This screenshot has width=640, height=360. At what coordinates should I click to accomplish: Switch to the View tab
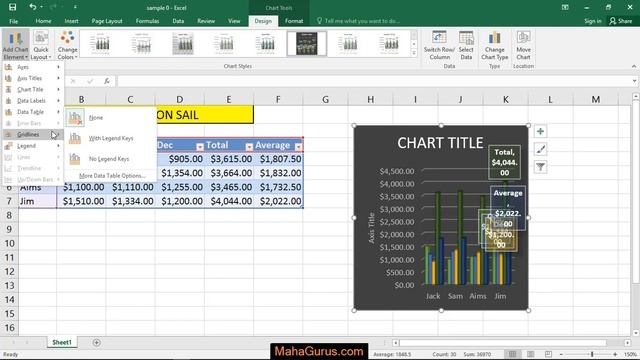(234, 21)
